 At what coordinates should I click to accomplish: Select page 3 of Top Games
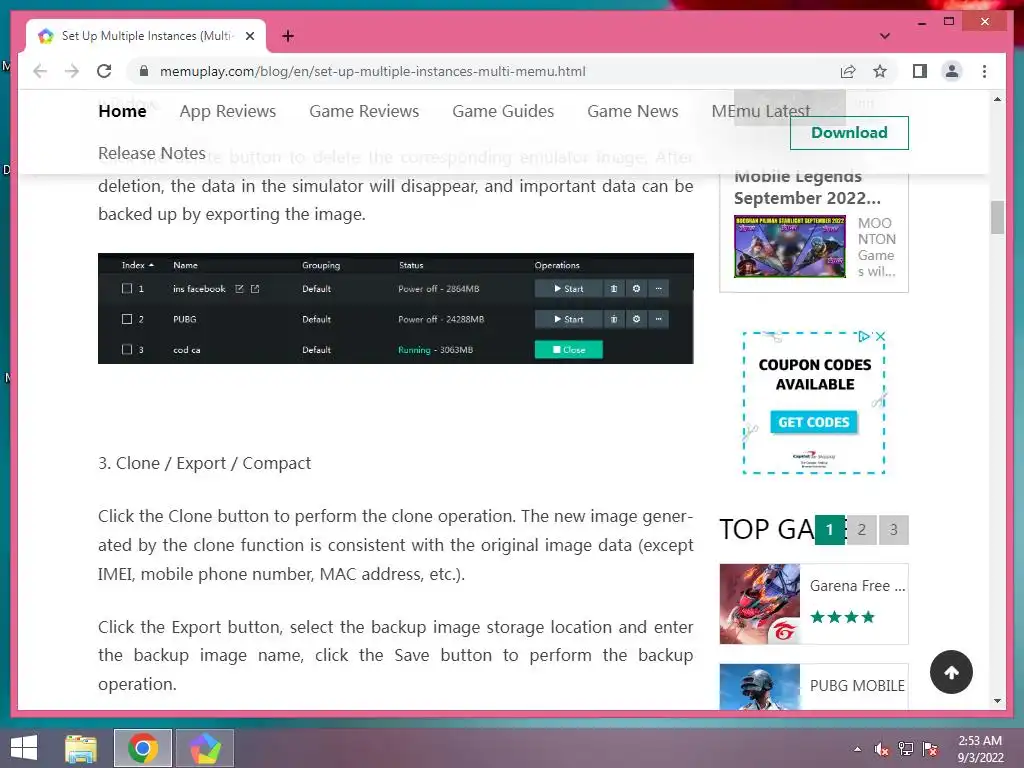pyautogui.click(x=893, y=530)
